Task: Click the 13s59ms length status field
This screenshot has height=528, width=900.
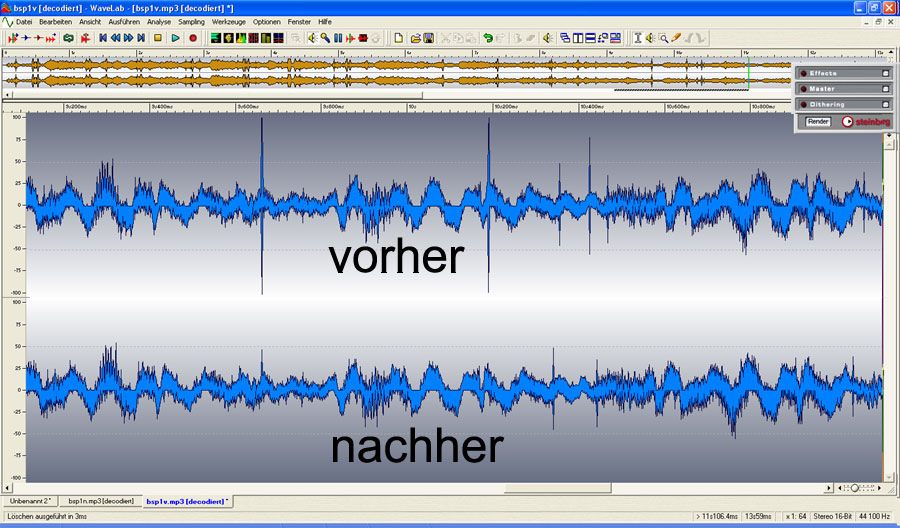Action: 759,517
